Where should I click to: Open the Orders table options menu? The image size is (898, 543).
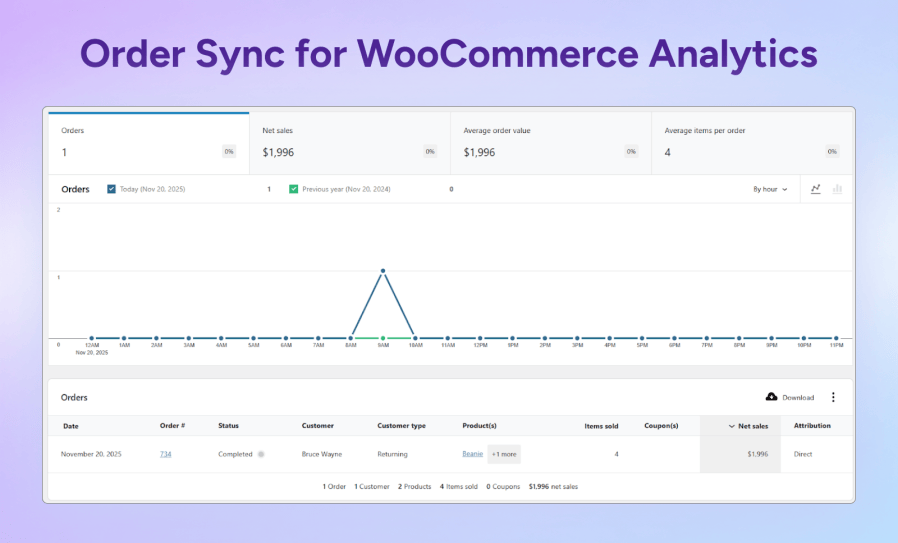point(833,398)
